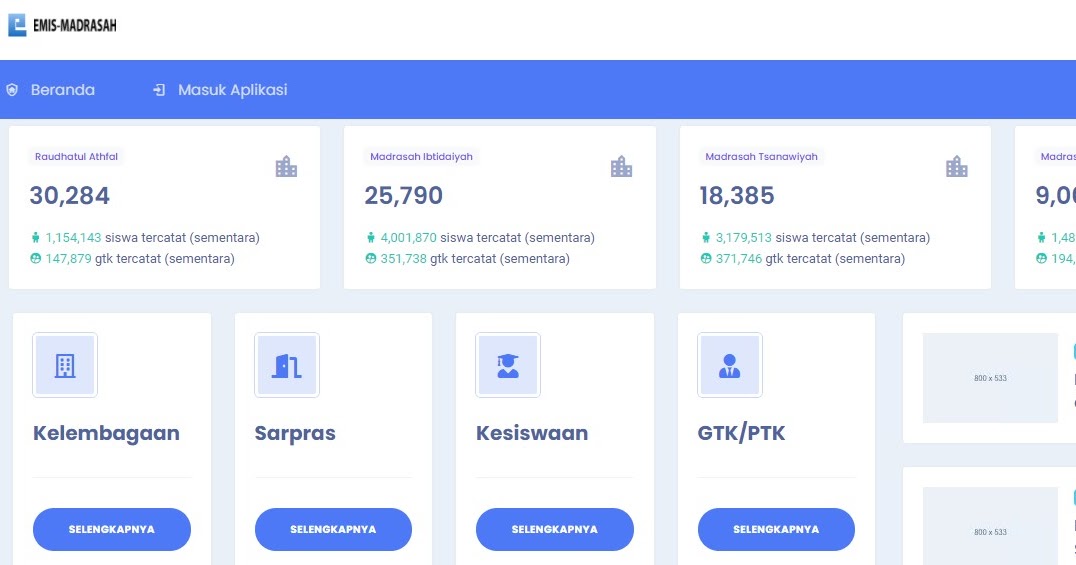This screenshot has width=1076, height=565.
Task: Click the lower 800 x 533 placeholder thumbnail
Action: tap(990, 526)
